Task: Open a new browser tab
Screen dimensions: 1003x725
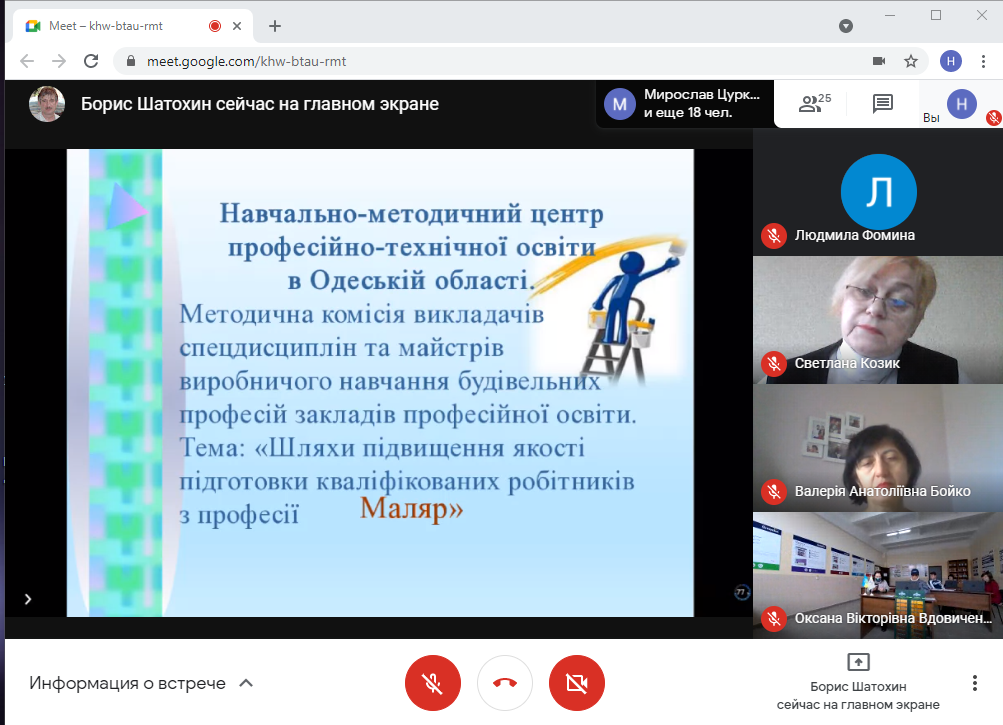Action: [275, 26]
